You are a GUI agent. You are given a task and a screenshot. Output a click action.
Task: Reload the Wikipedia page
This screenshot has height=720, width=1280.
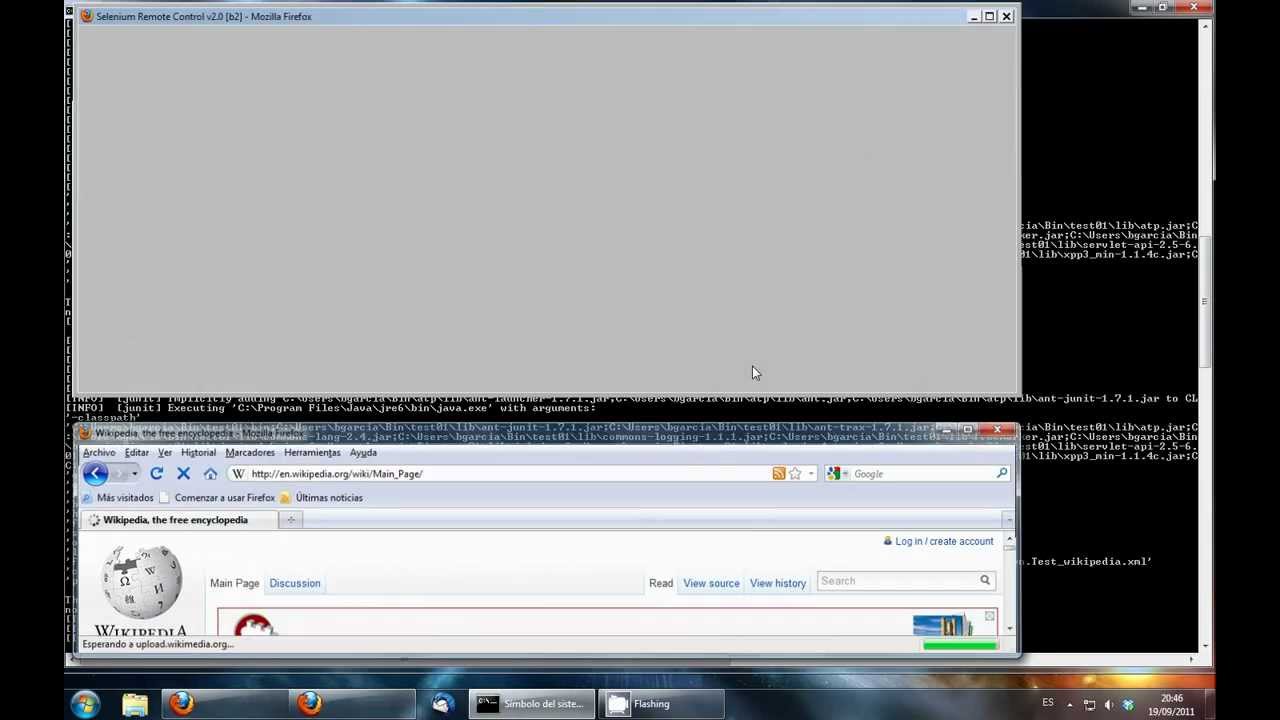coord(156,474)
